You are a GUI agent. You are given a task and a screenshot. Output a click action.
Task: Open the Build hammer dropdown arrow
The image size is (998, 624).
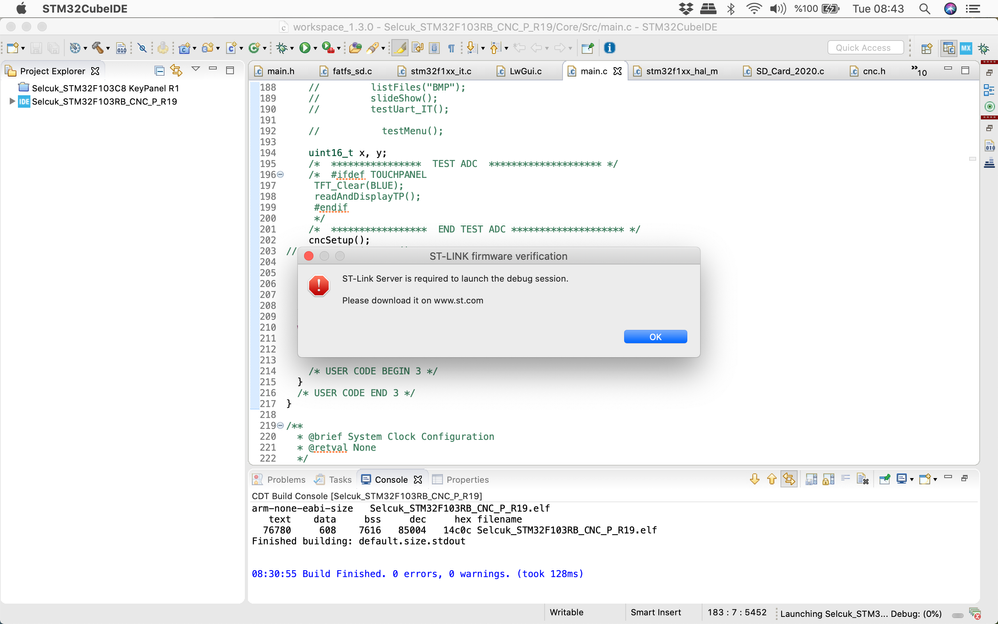(108, 48)
